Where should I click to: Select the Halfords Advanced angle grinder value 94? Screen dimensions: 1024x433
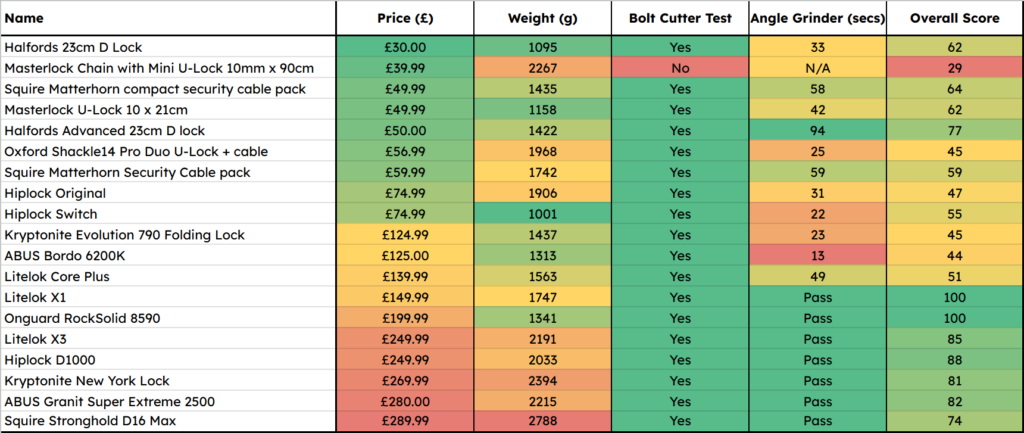(818, 131)
